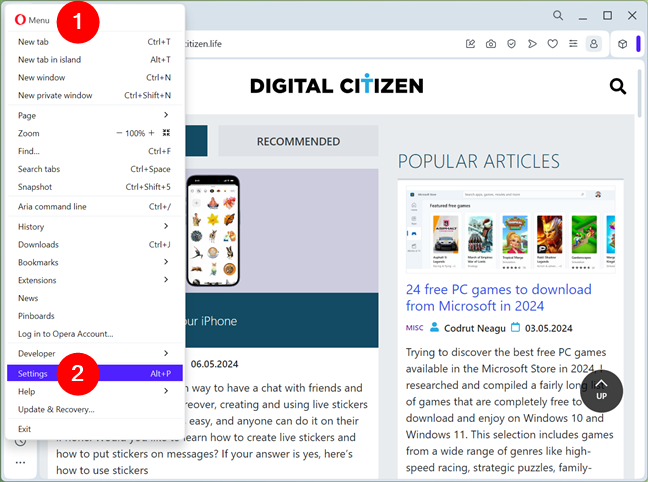Click the address bar URL field

tap(322, 44)
